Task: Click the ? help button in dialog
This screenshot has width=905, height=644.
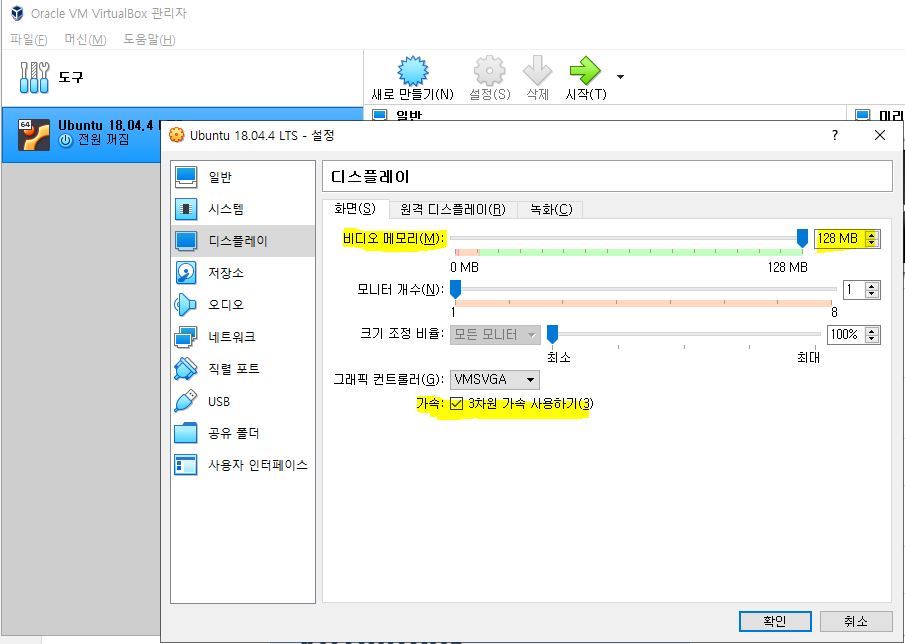Action: click(835, 136)
